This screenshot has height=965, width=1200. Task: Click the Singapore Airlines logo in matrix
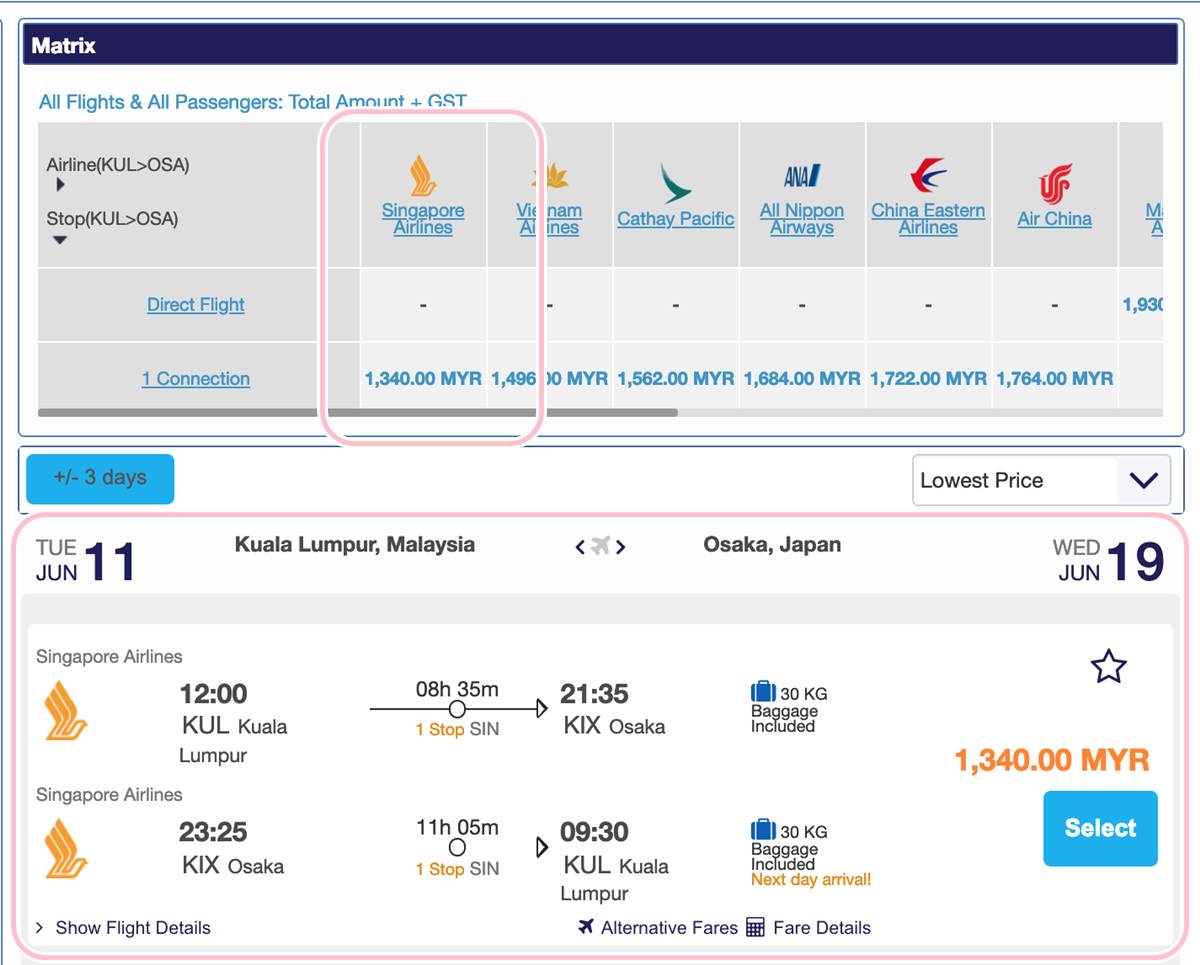click(x=423, y=177)
